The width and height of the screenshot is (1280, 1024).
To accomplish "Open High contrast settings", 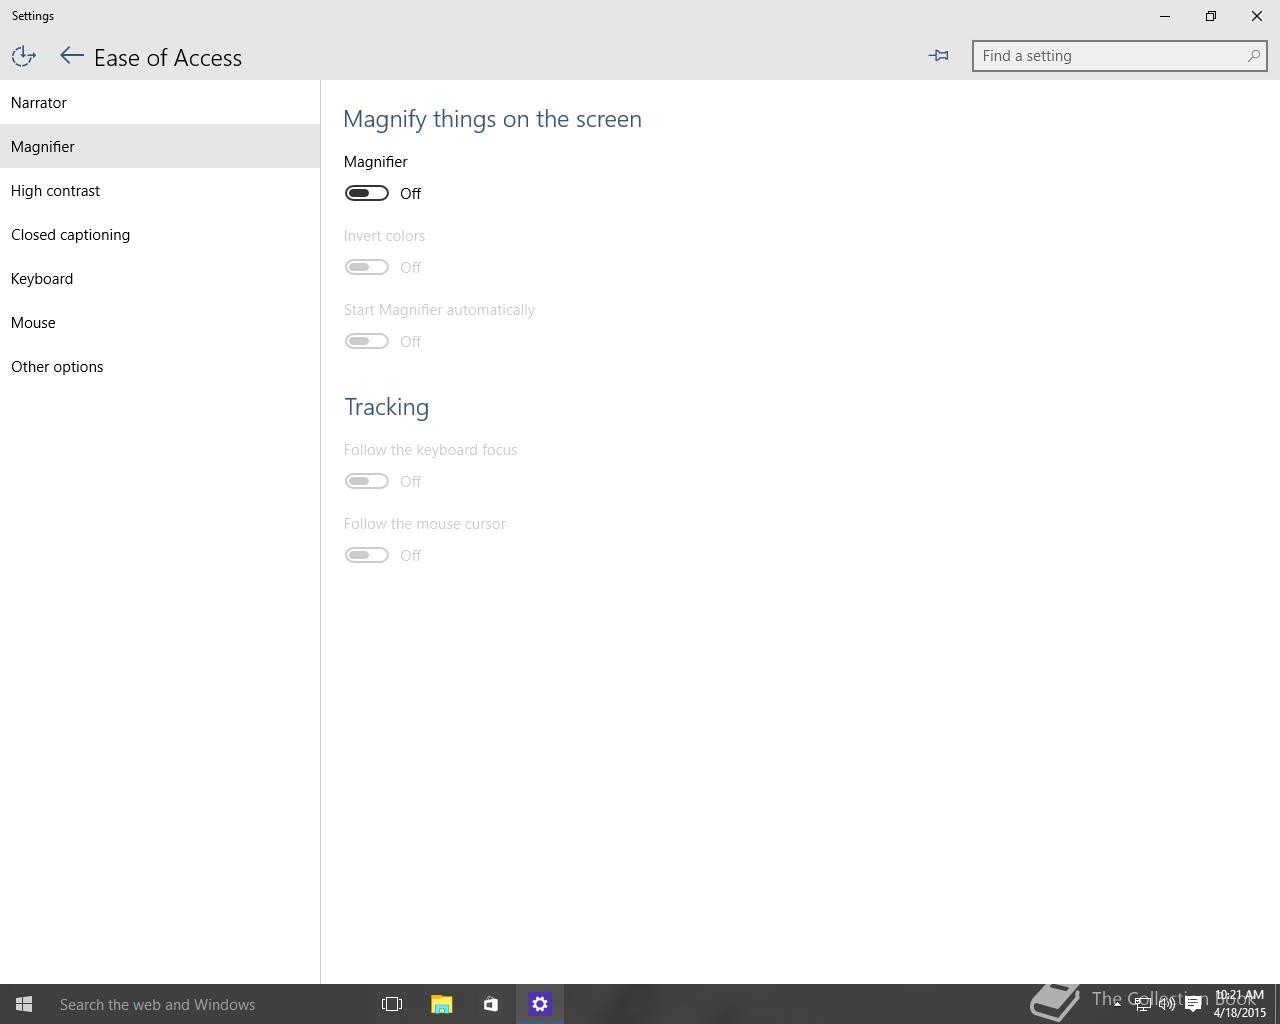I will point(160,190).
